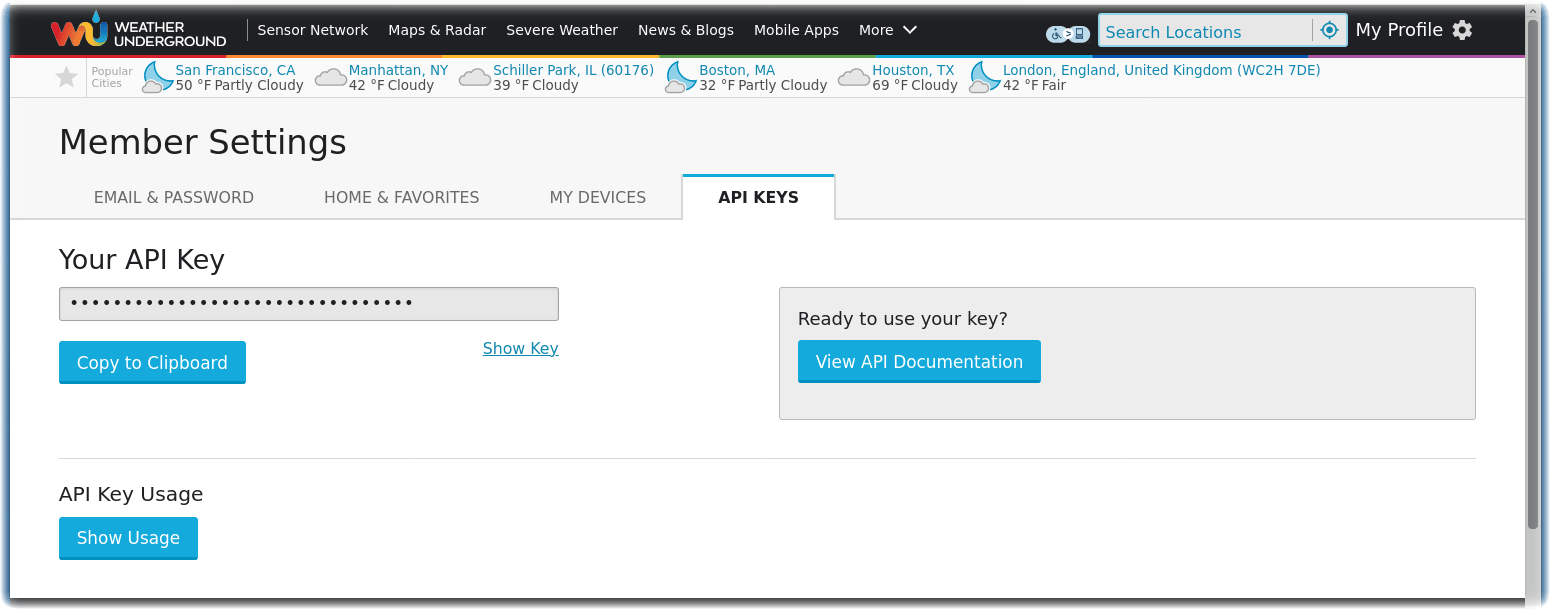Select the favorites star near Popular Cities

[x=66, y=76]
